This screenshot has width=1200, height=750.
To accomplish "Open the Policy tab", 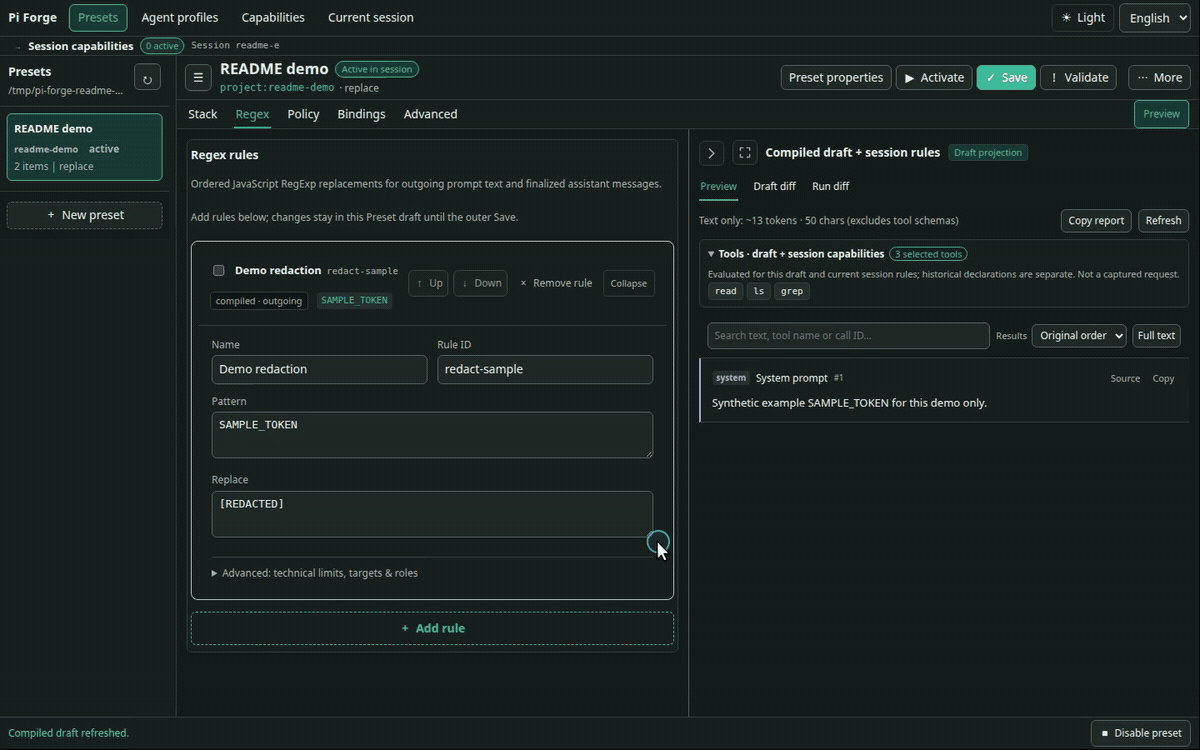I will click(303, 114).
